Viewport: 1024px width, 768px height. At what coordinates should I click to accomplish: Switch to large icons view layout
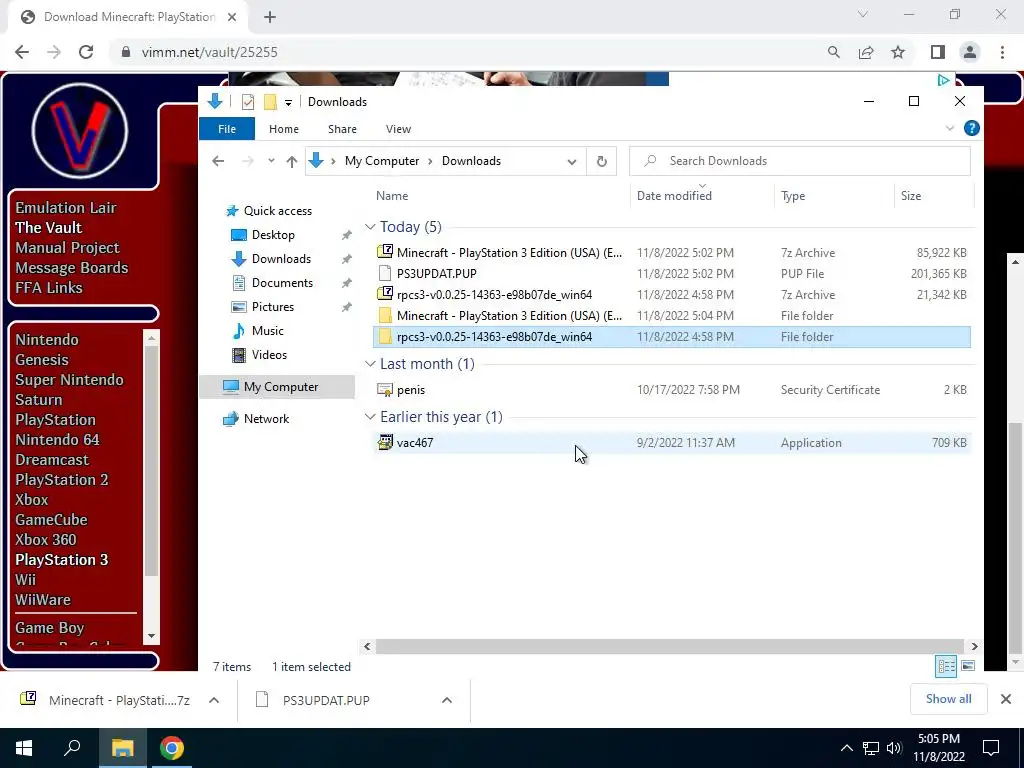[968, 666]
